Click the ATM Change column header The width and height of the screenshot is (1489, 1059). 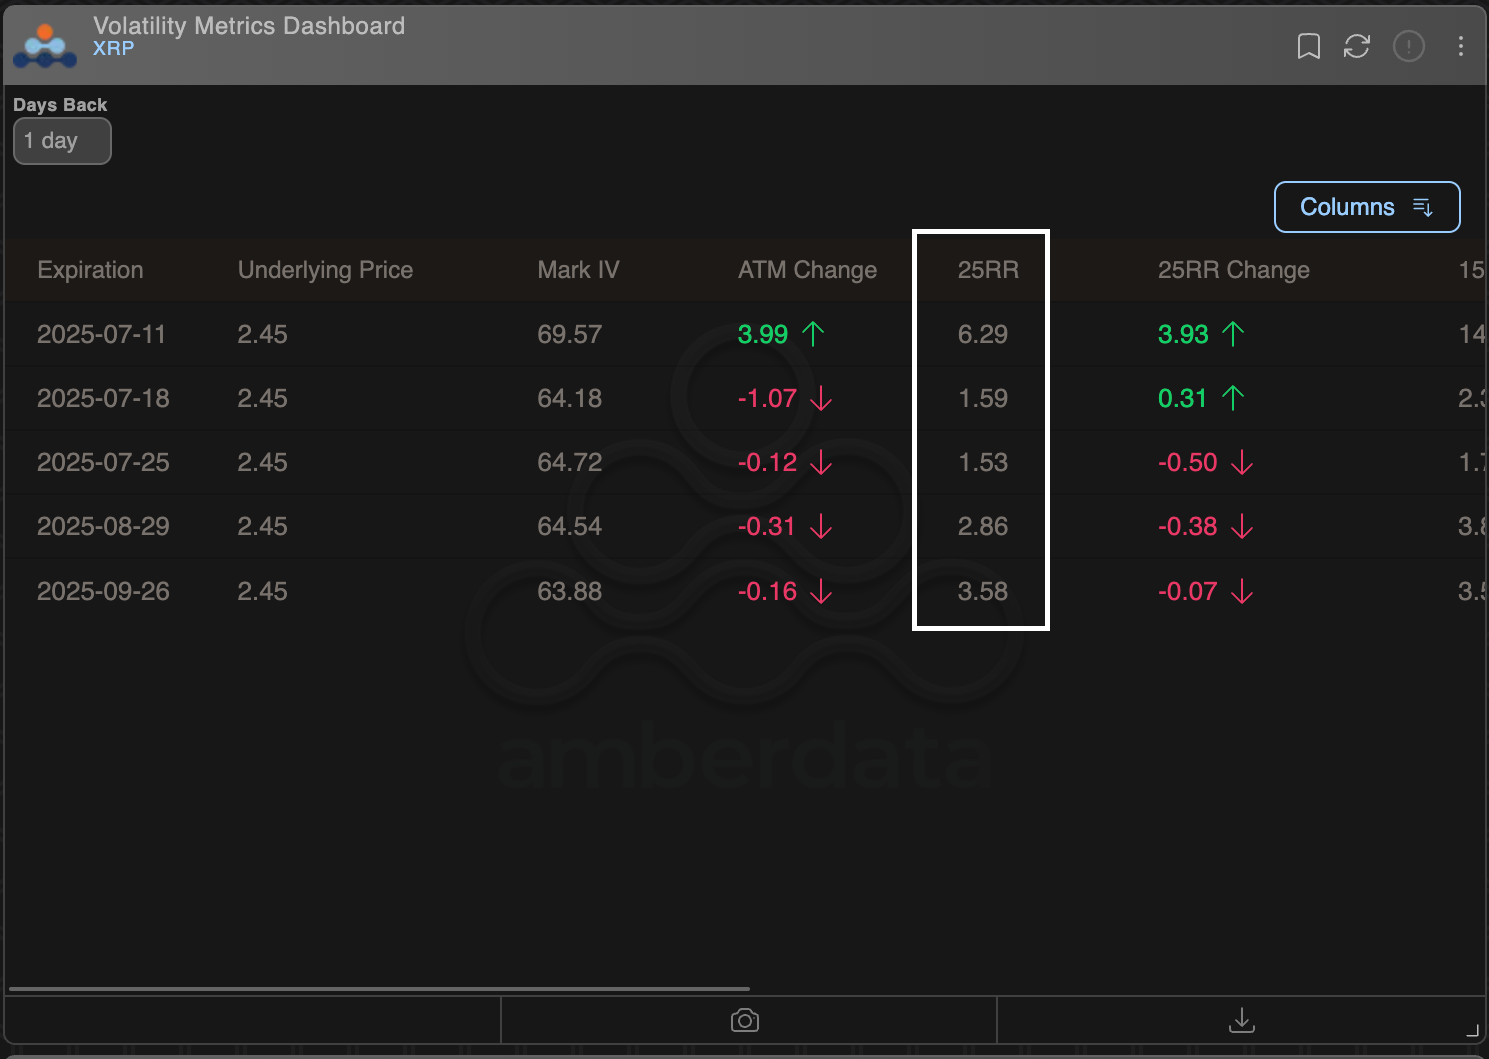(807, 270)
